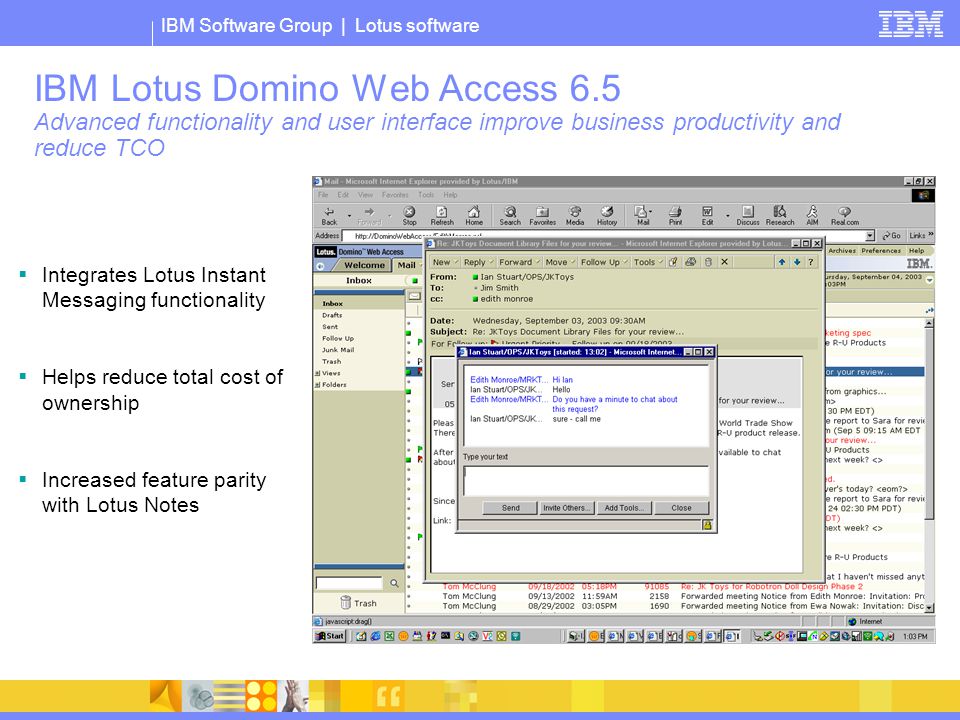Open the Move dropdown in message toolbar

click(560, 262)
